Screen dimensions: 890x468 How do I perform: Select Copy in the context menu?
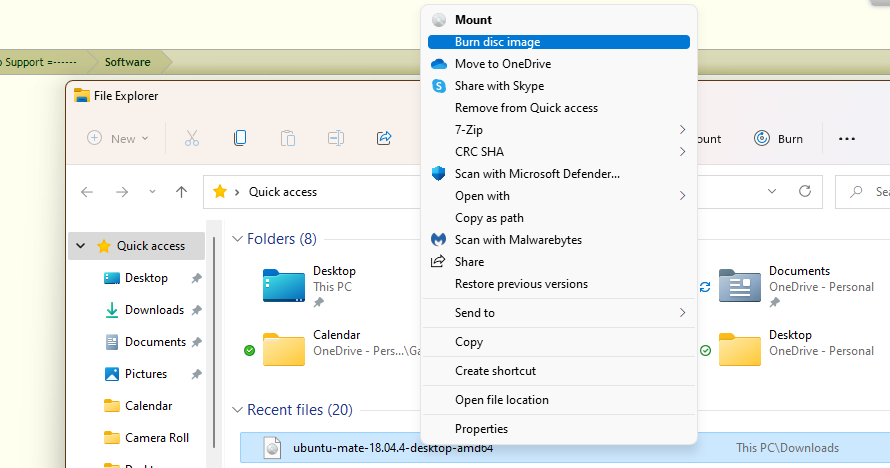[x=559, y=342]
